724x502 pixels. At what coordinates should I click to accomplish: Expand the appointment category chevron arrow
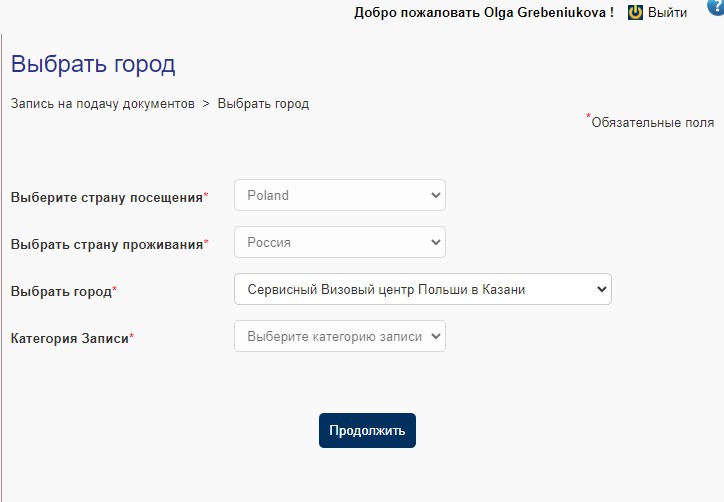coord(435,337)
